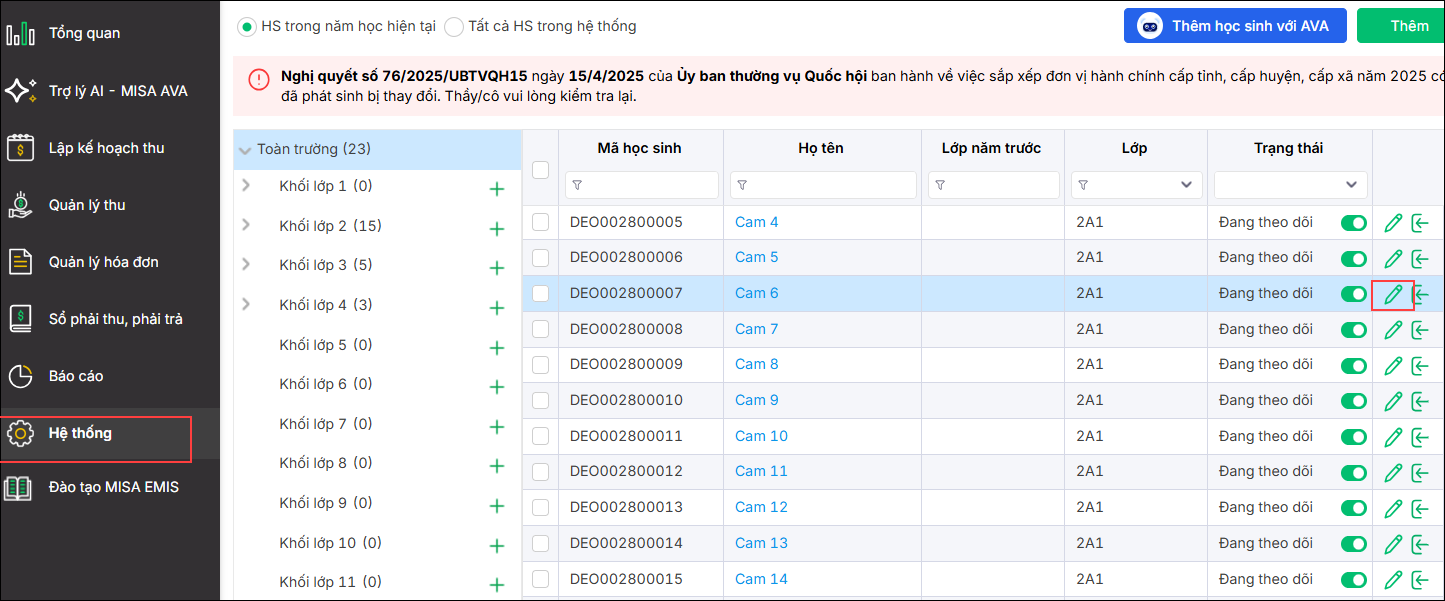Tick the checkbox for DEO002800008

541,329
